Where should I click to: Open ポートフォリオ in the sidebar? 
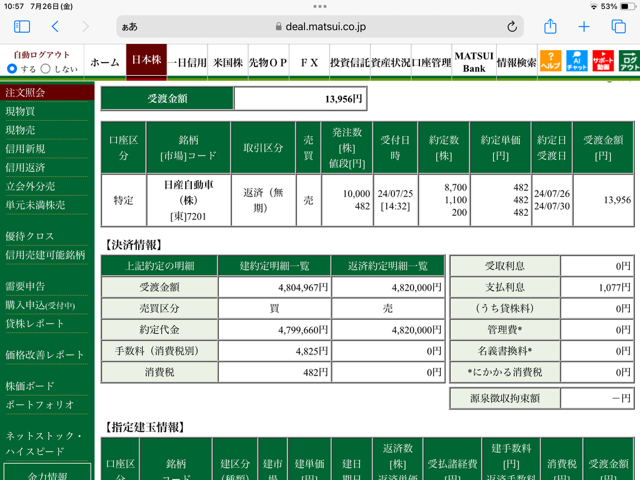pos(40,404)
